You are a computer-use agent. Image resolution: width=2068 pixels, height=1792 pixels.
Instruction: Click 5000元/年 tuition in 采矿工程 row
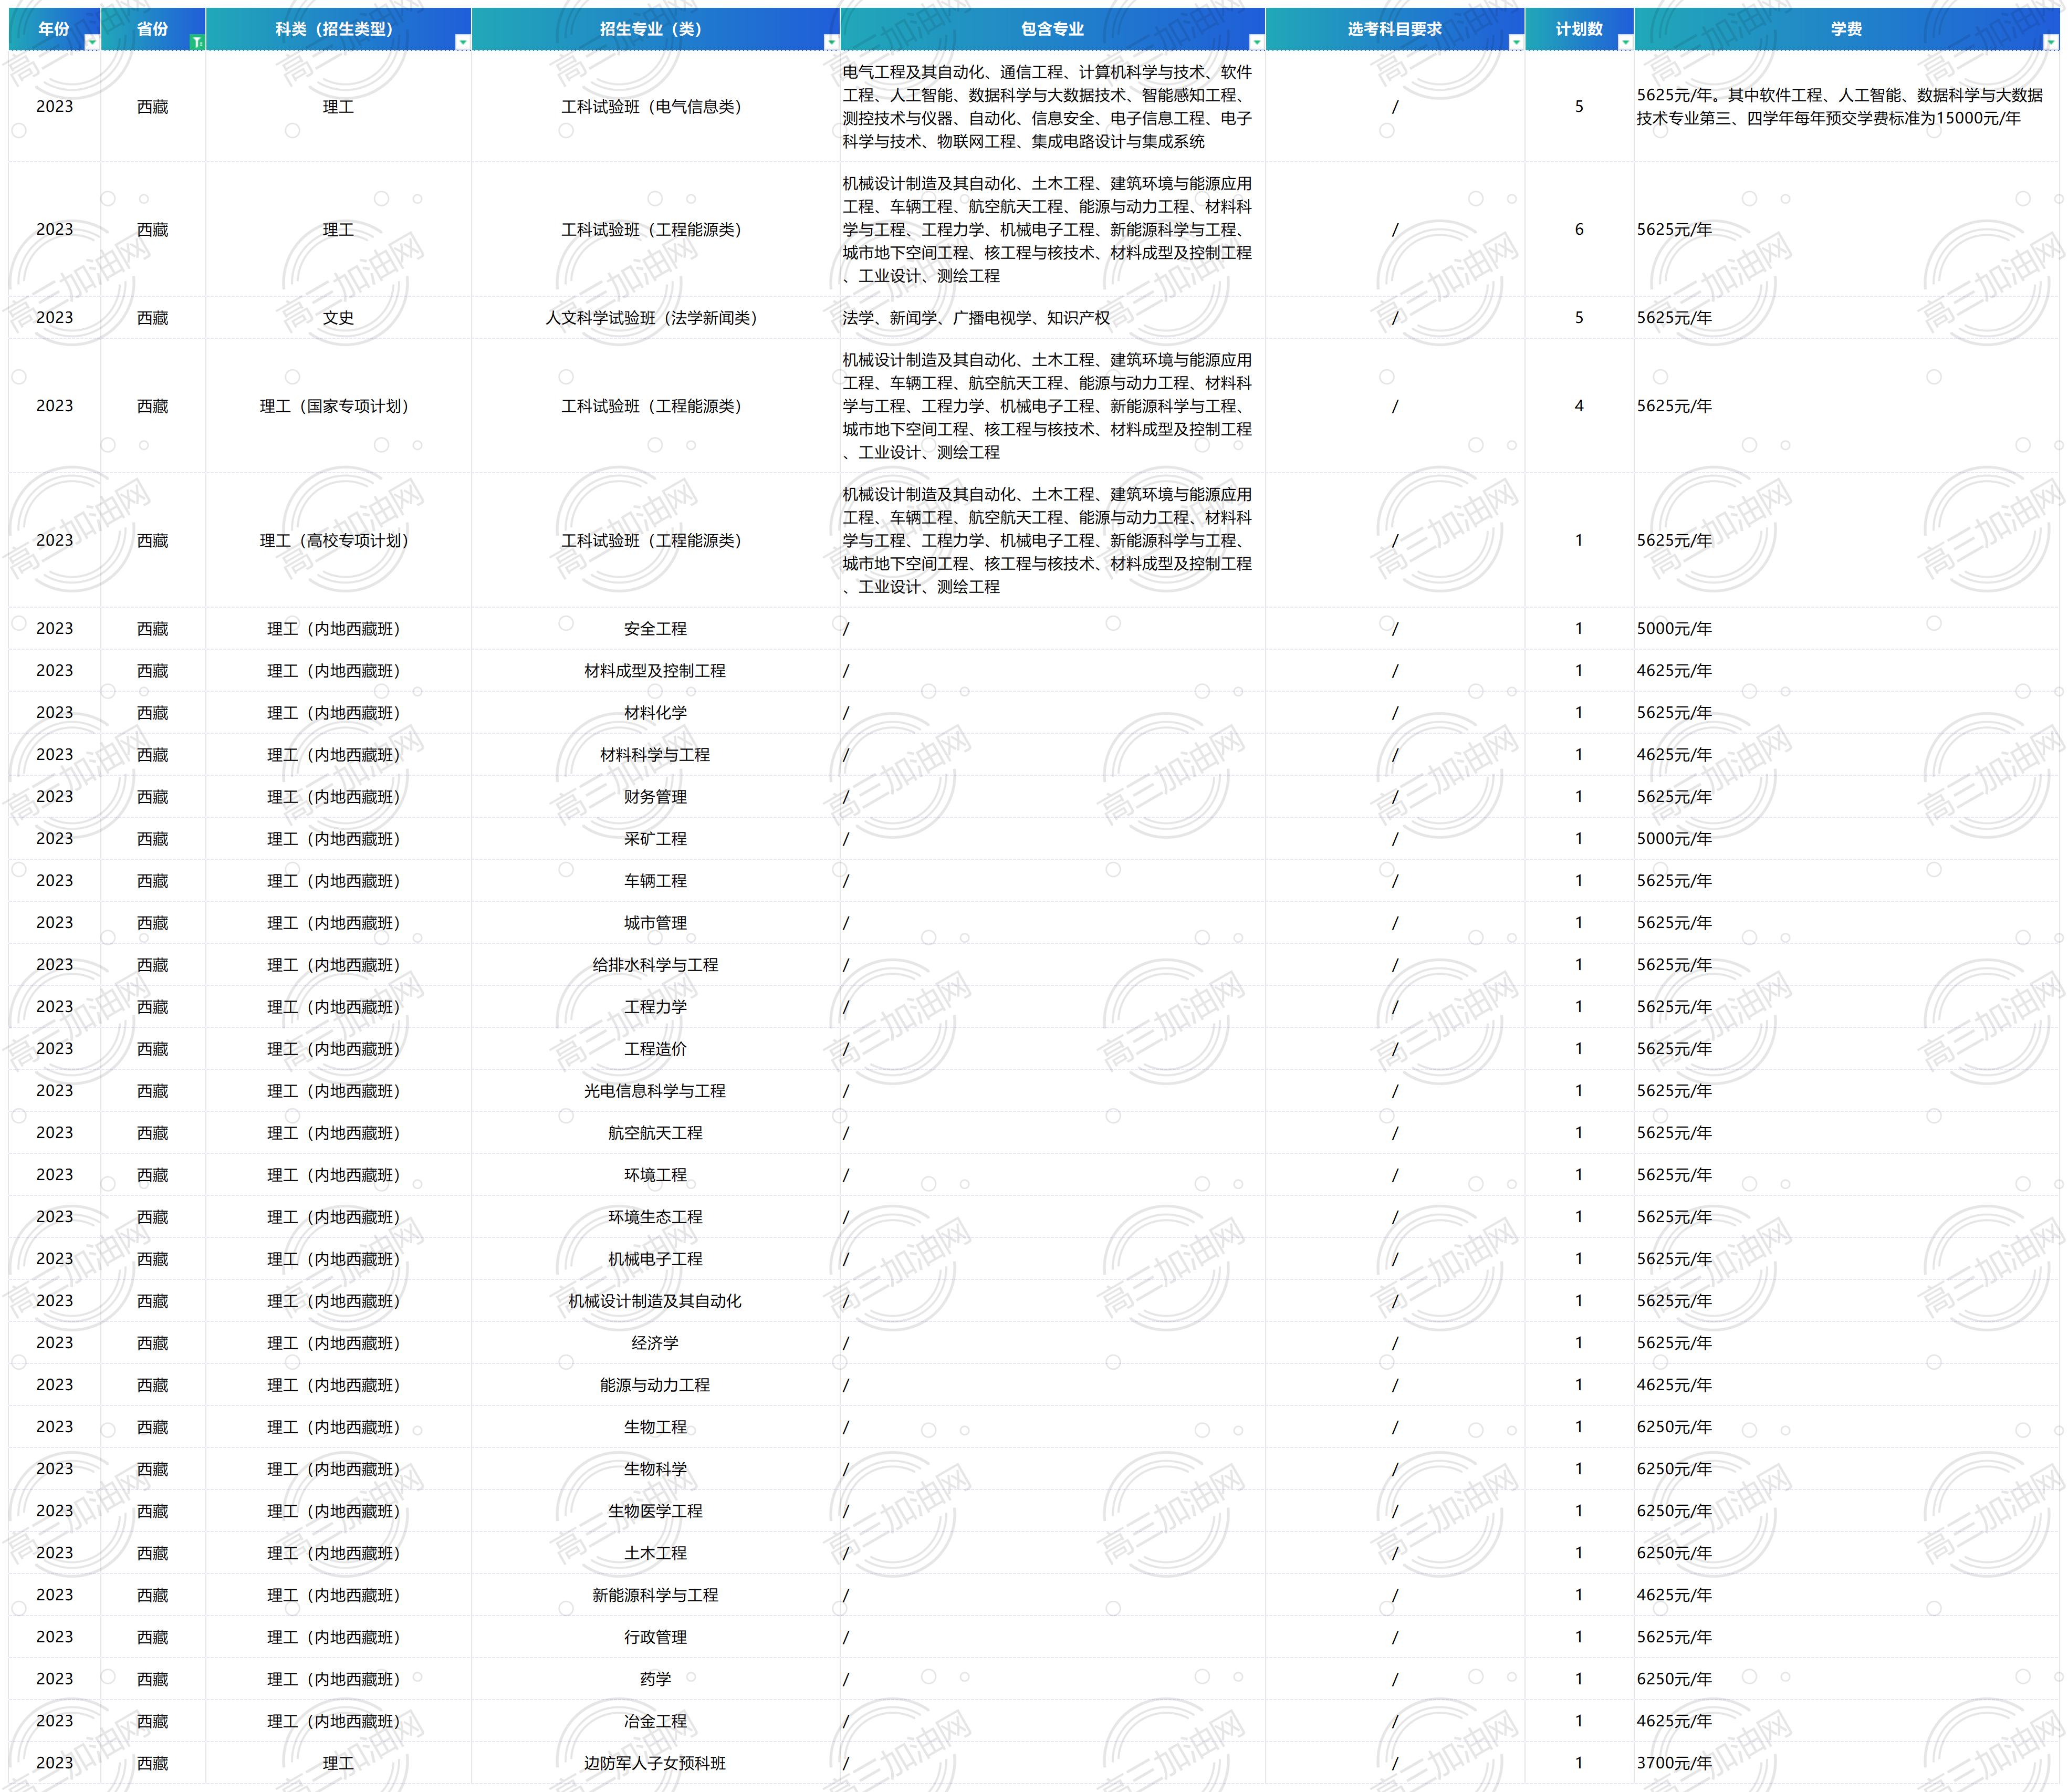1846,839
